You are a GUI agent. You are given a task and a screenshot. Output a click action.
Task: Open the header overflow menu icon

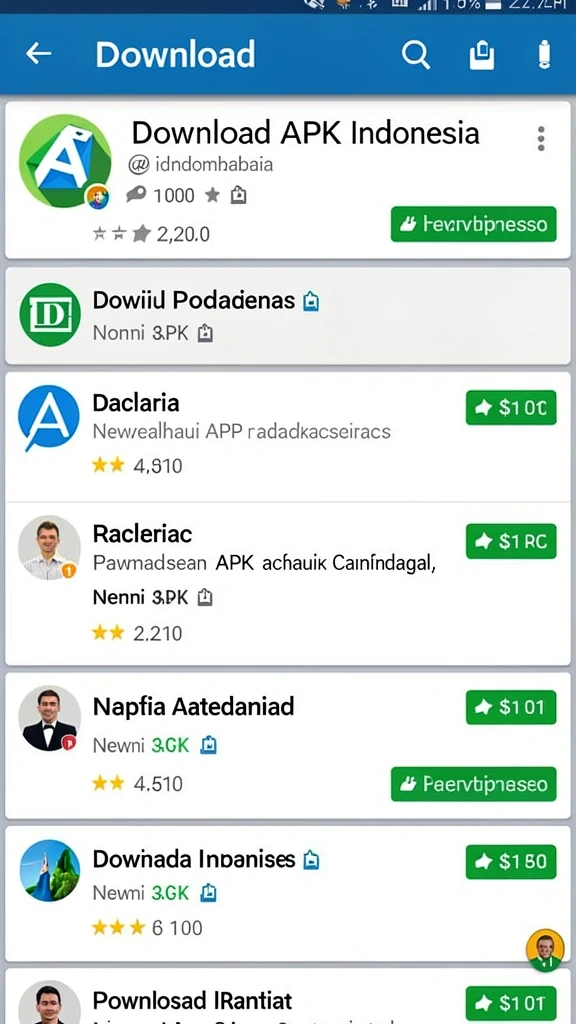543,54
